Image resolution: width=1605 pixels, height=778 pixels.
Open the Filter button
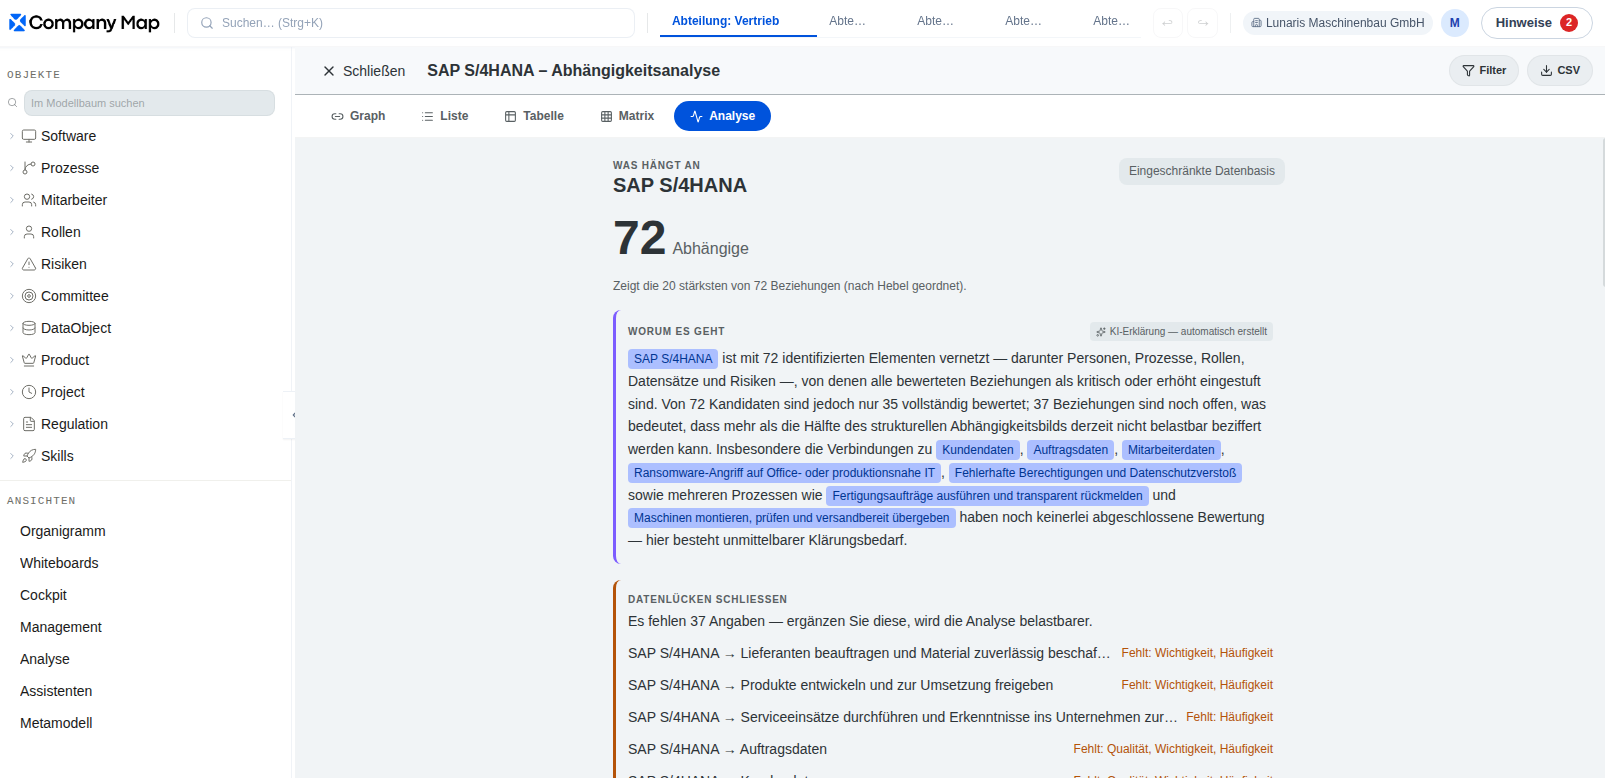(x=1484, y=70)
